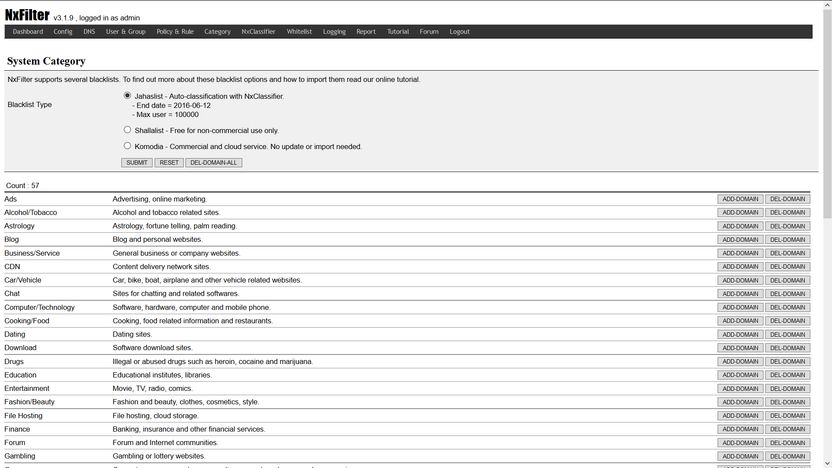Click DEL-DOMAIN for Car/Vehicle
The height and width of the screenshot is (468, 832).
click(x=787, y=280)
